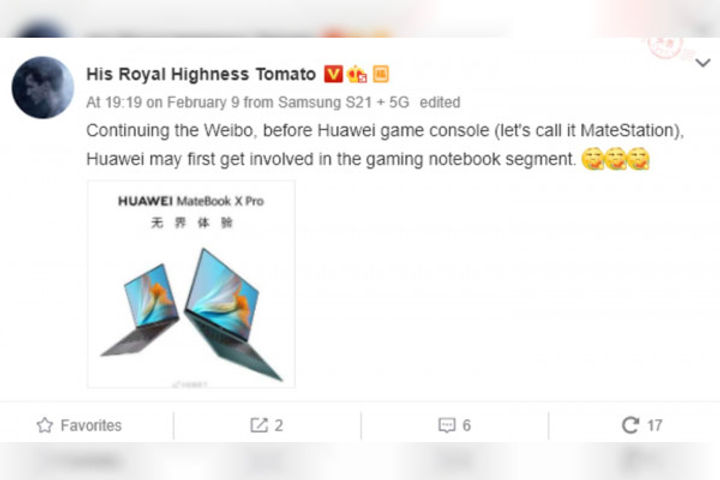This screenshot has height=480, width=720.
Task: Click the like icon showing 17
Action: tap(630, 425)
